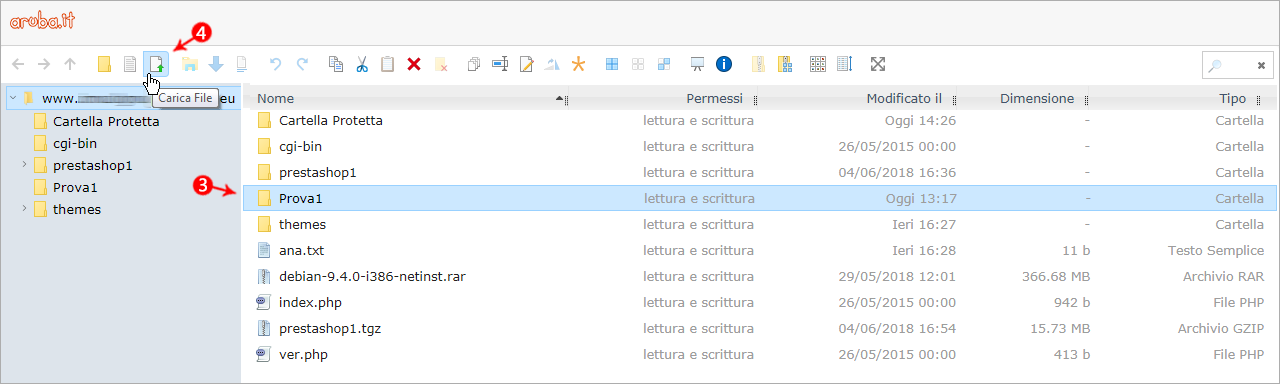Create a new folder with the toolbar icon
The height and width of the screenshot is (384, 1280).
tap(104, 64)
